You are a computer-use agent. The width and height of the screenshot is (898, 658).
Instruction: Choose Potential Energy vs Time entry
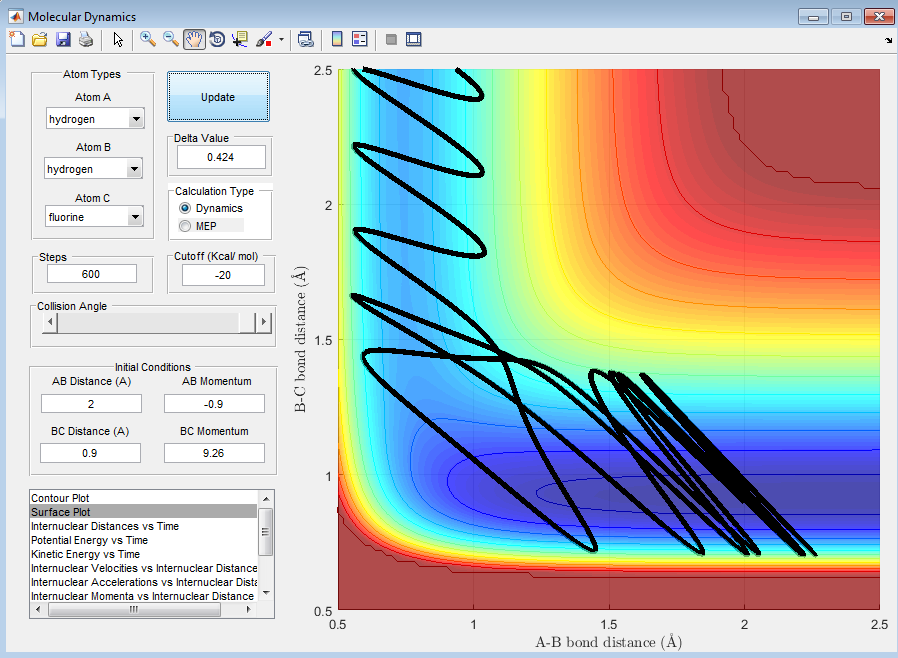(92, 540)
